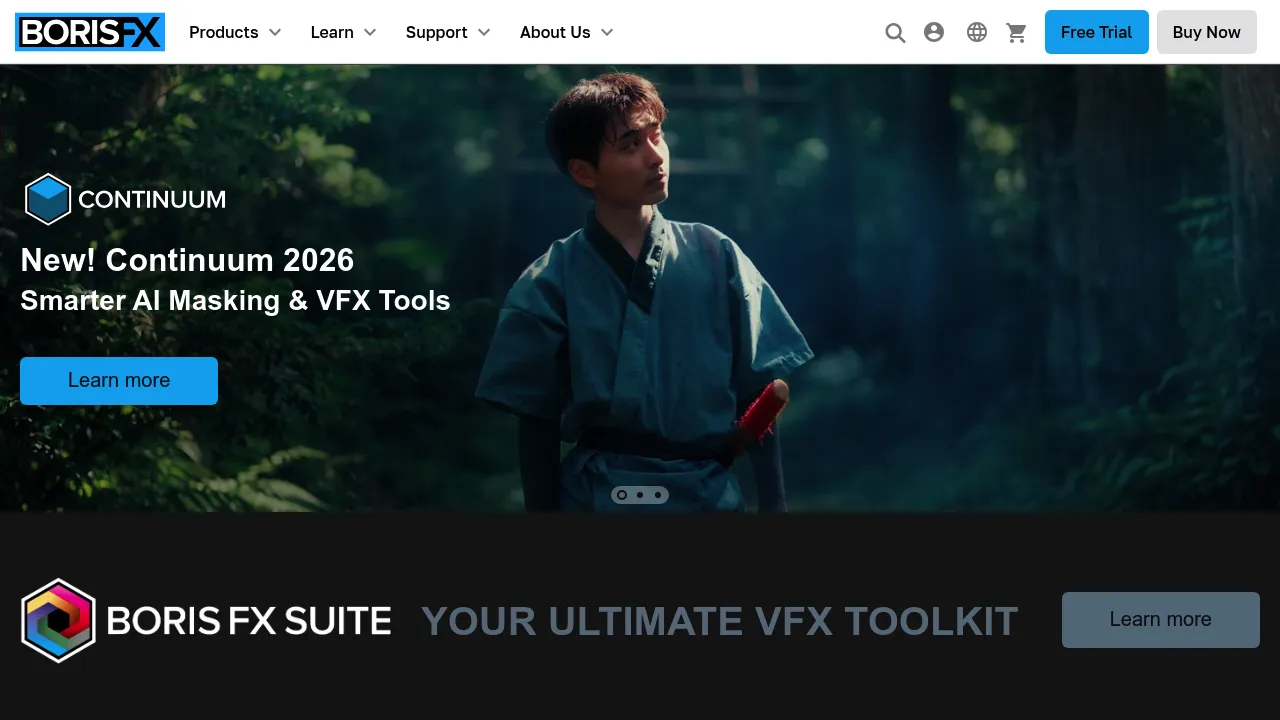Select the third carousel slide dot
Image resolution: width=1280 pixels, height=720 pixels.
658,495
